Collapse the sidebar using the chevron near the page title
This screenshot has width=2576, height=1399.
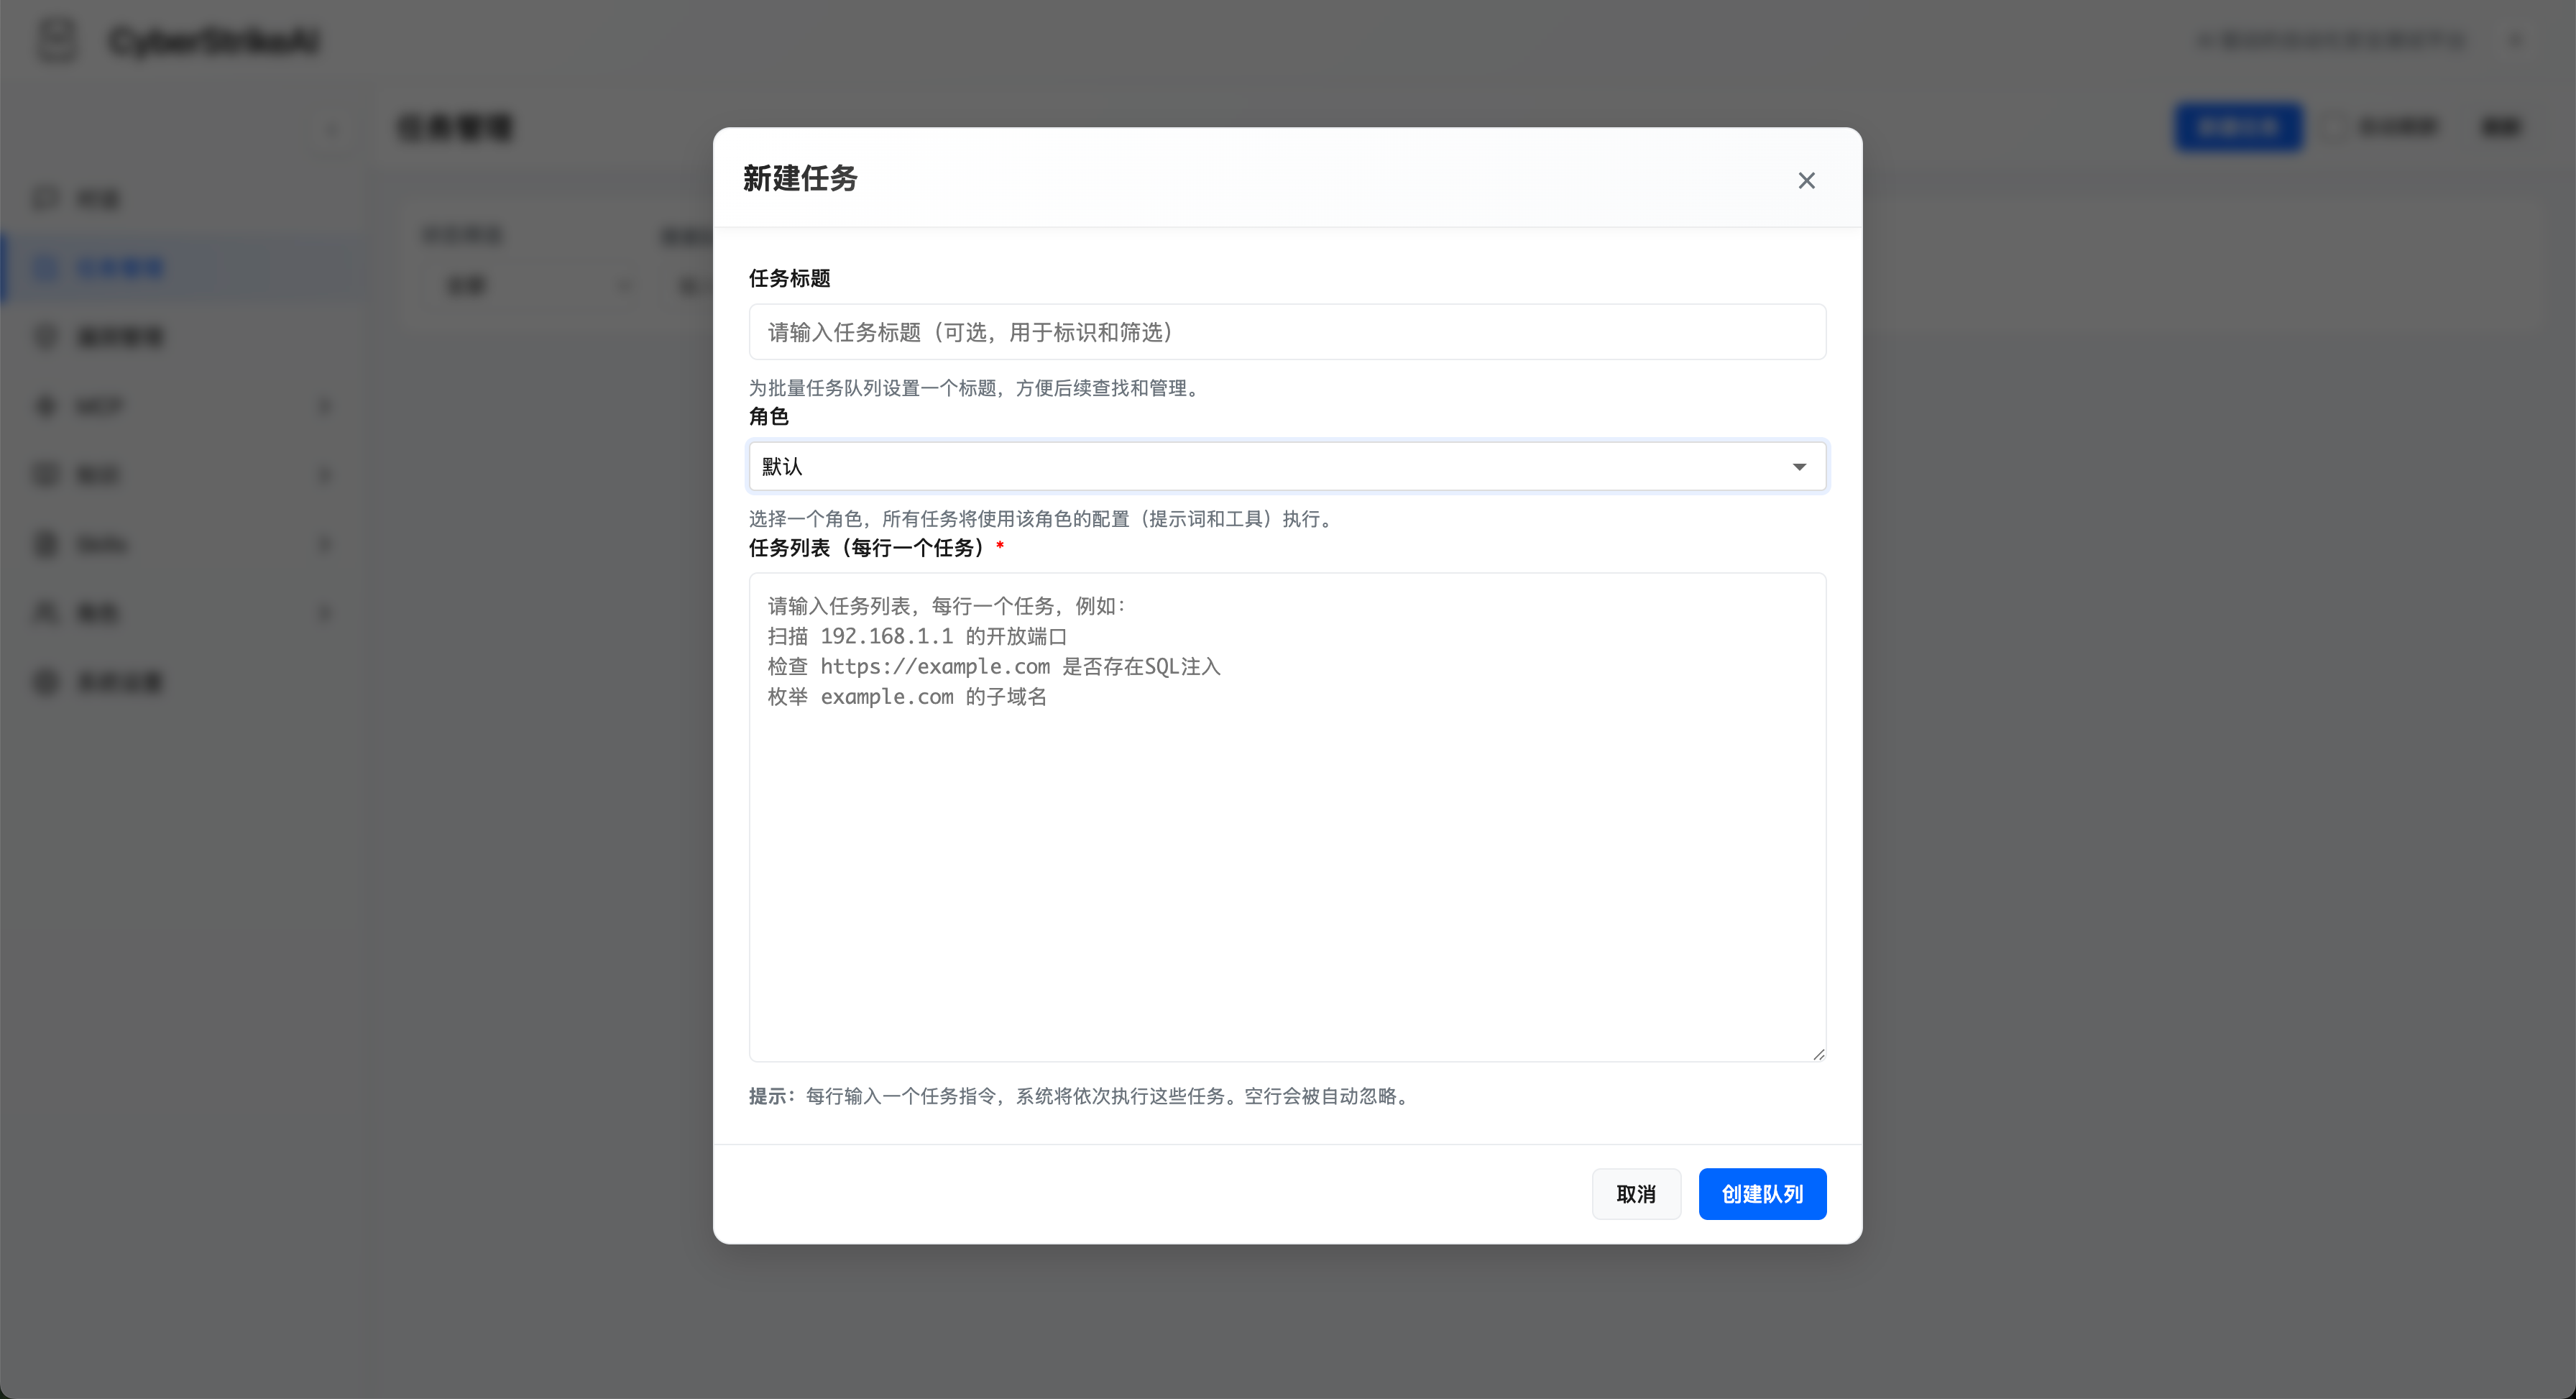333,128
